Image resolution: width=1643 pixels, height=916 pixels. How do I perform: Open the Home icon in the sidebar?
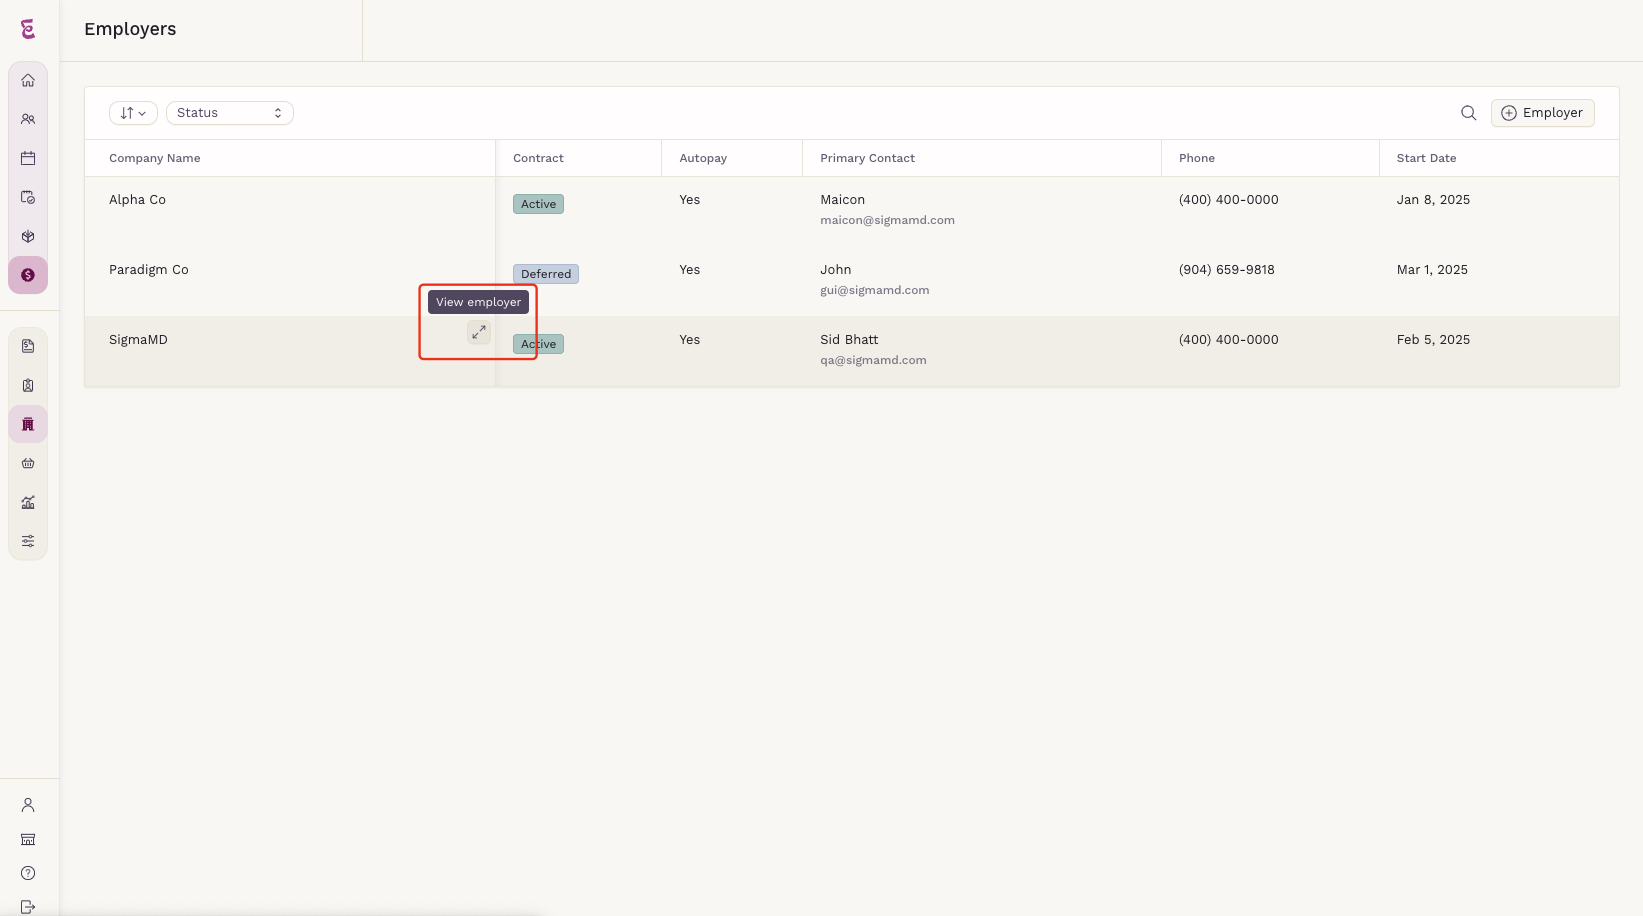click(x=28, y=80)
